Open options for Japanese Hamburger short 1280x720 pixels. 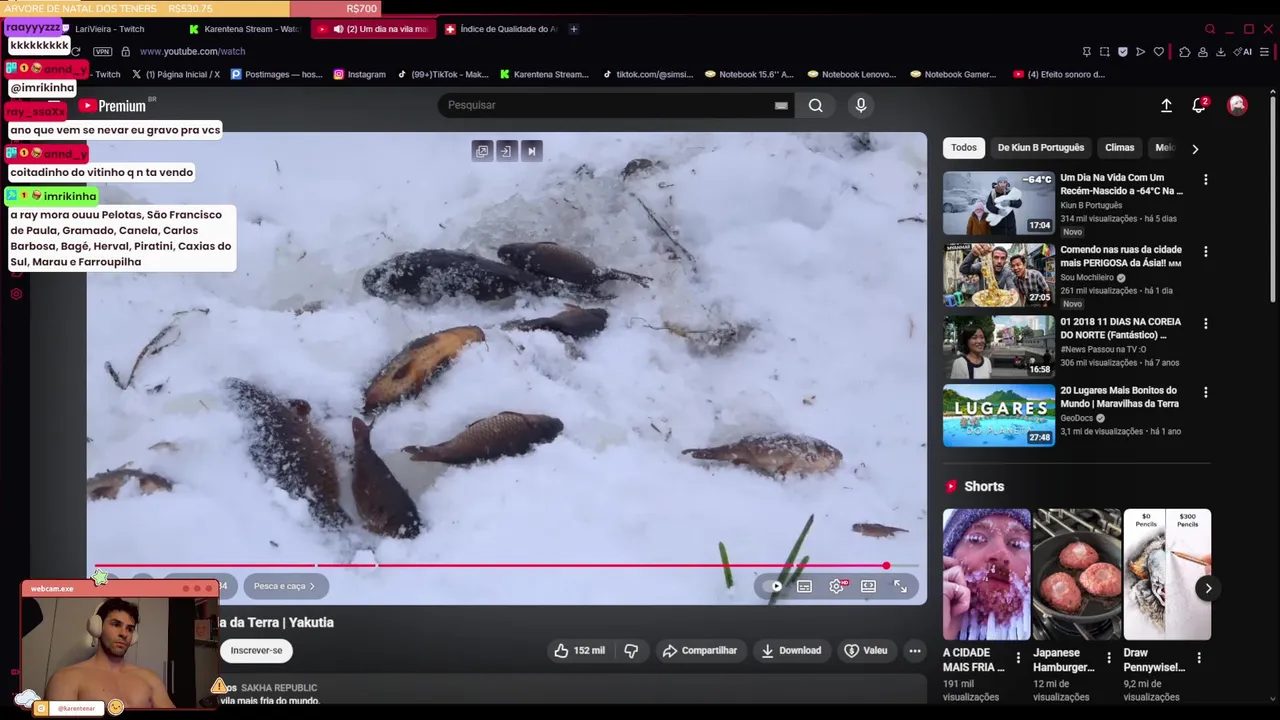pyautogui.click(x=1108, y=658)
